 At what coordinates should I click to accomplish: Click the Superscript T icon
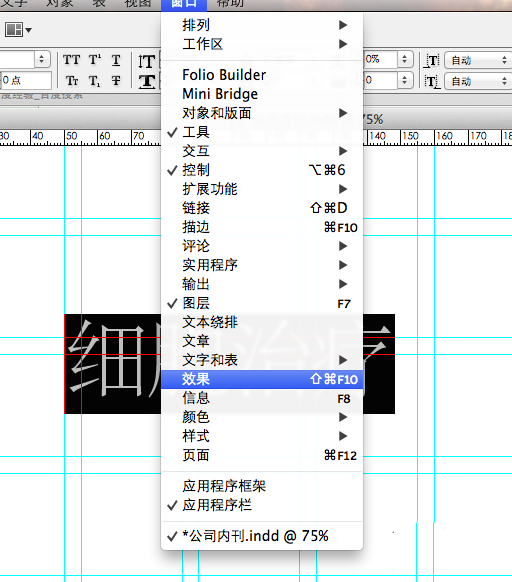95,60
